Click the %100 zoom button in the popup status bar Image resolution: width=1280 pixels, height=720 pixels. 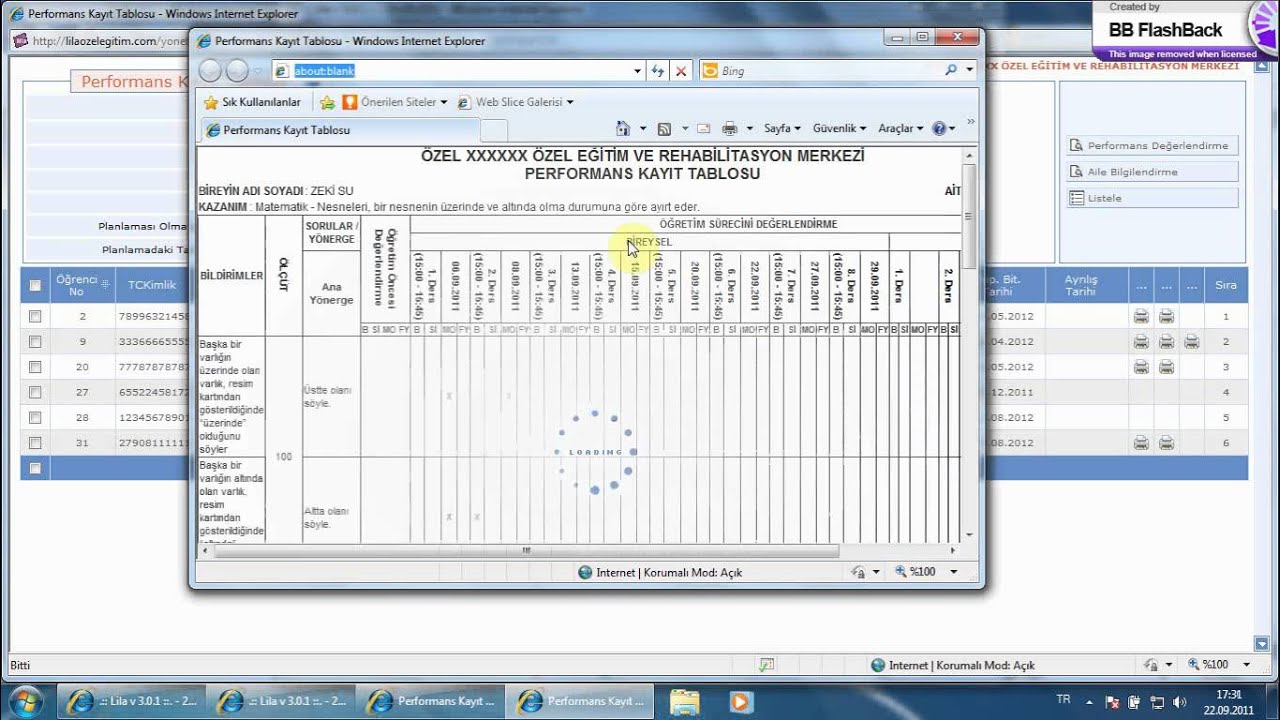pyautogui.click(x=916, y=572)
